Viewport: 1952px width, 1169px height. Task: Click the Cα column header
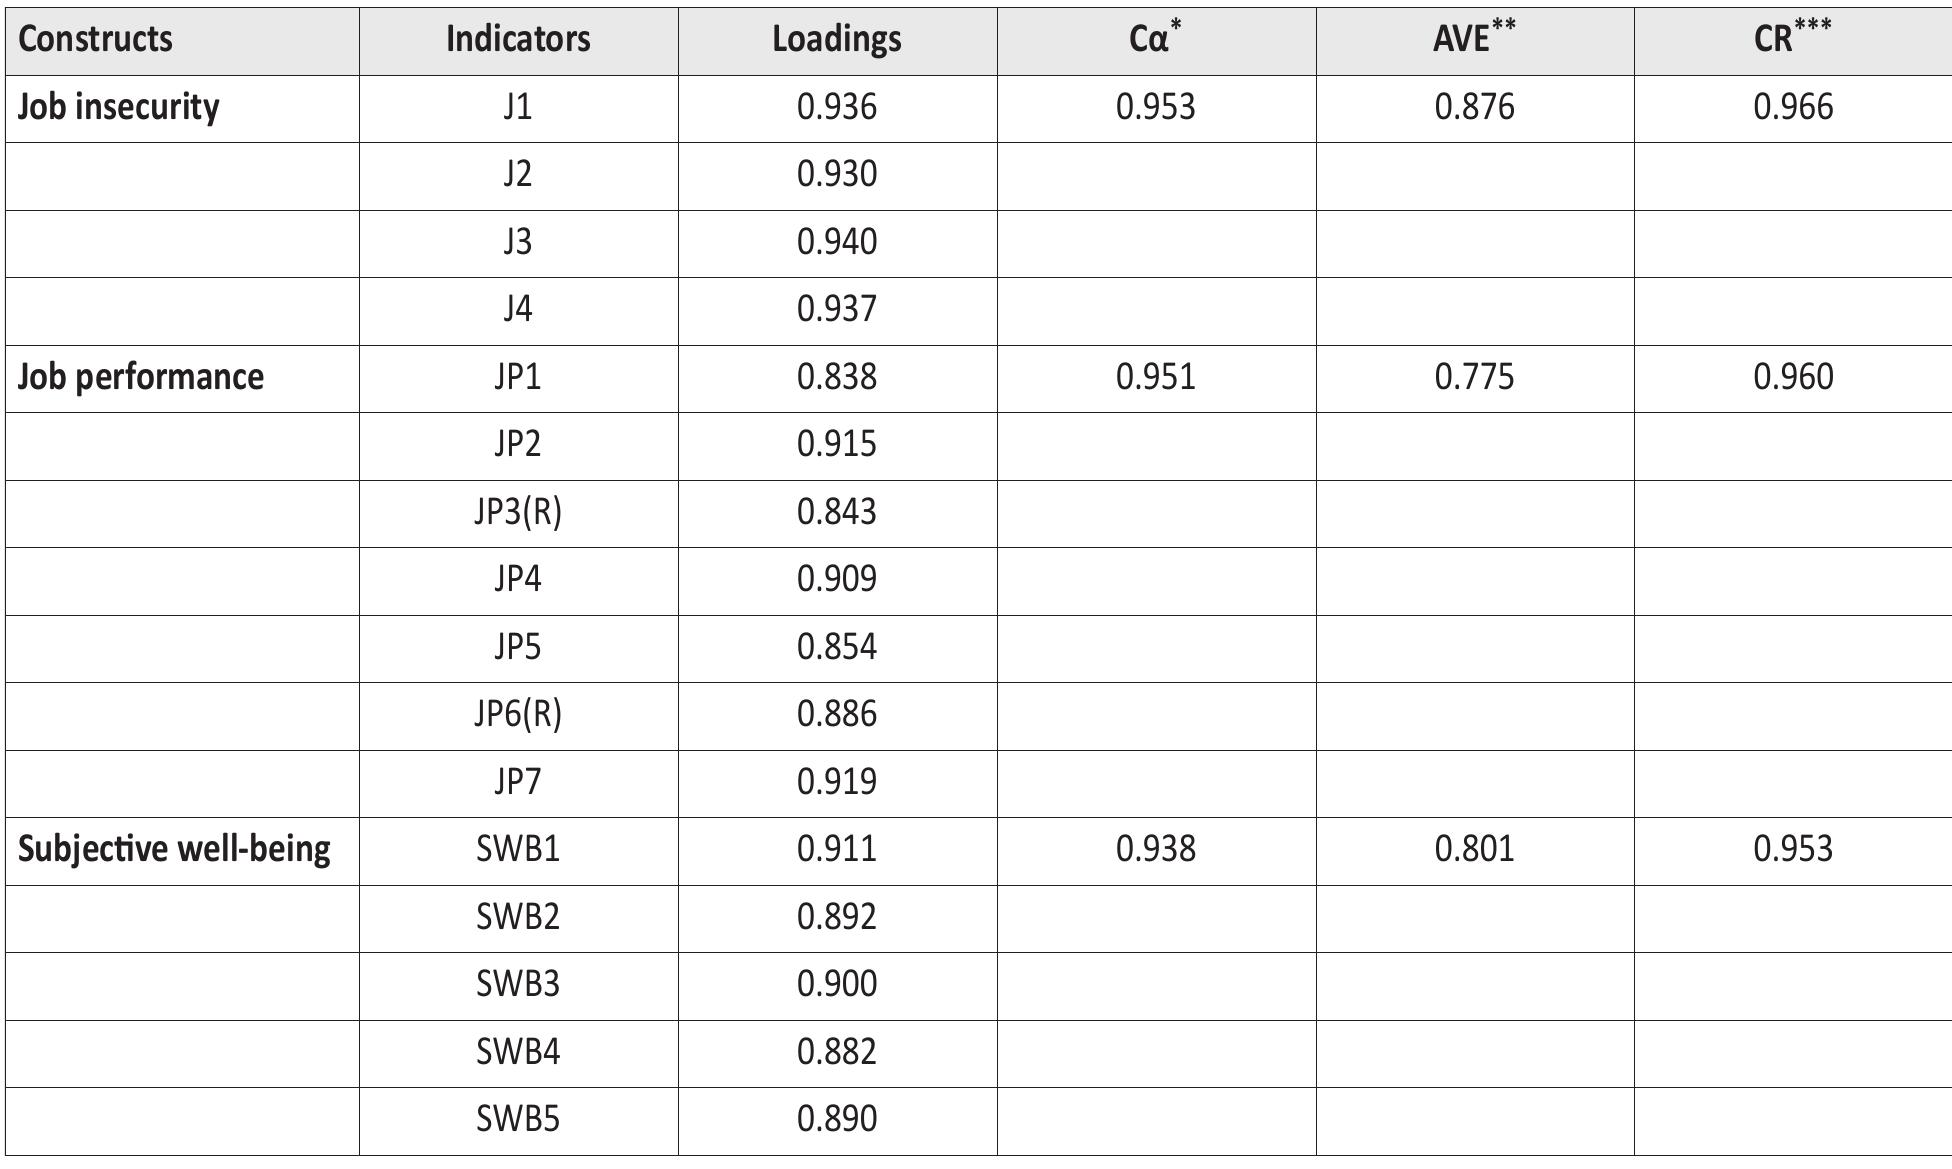[1155, 38]
